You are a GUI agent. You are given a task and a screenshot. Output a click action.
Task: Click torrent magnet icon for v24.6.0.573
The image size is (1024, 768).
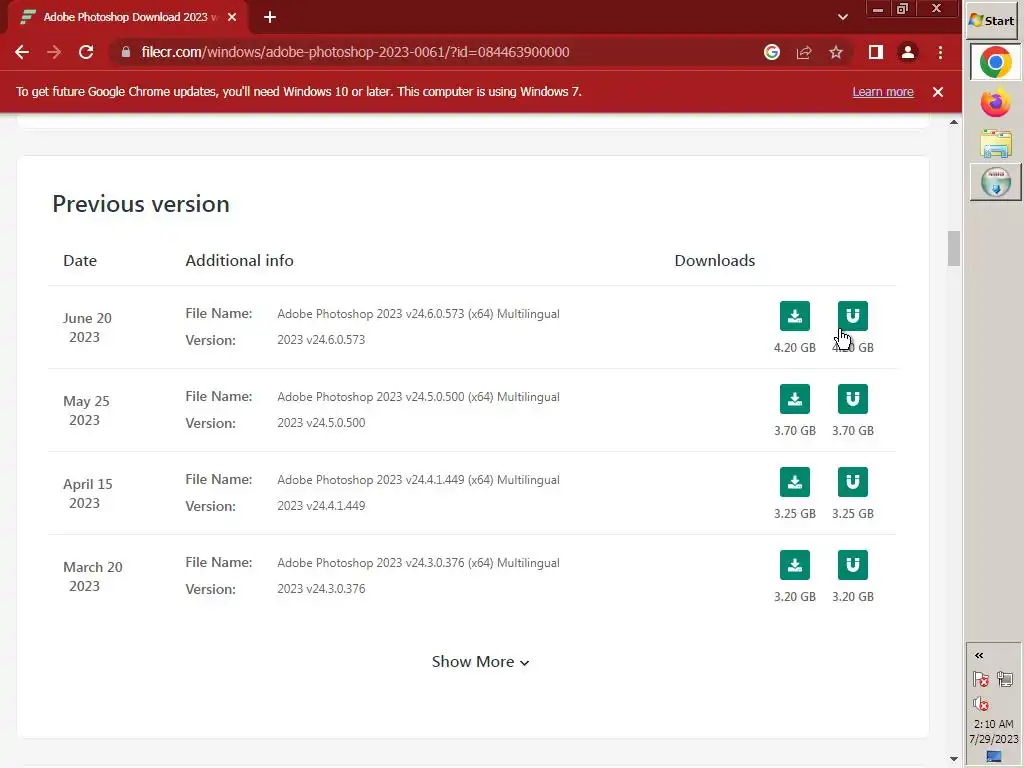coord(852,316)
